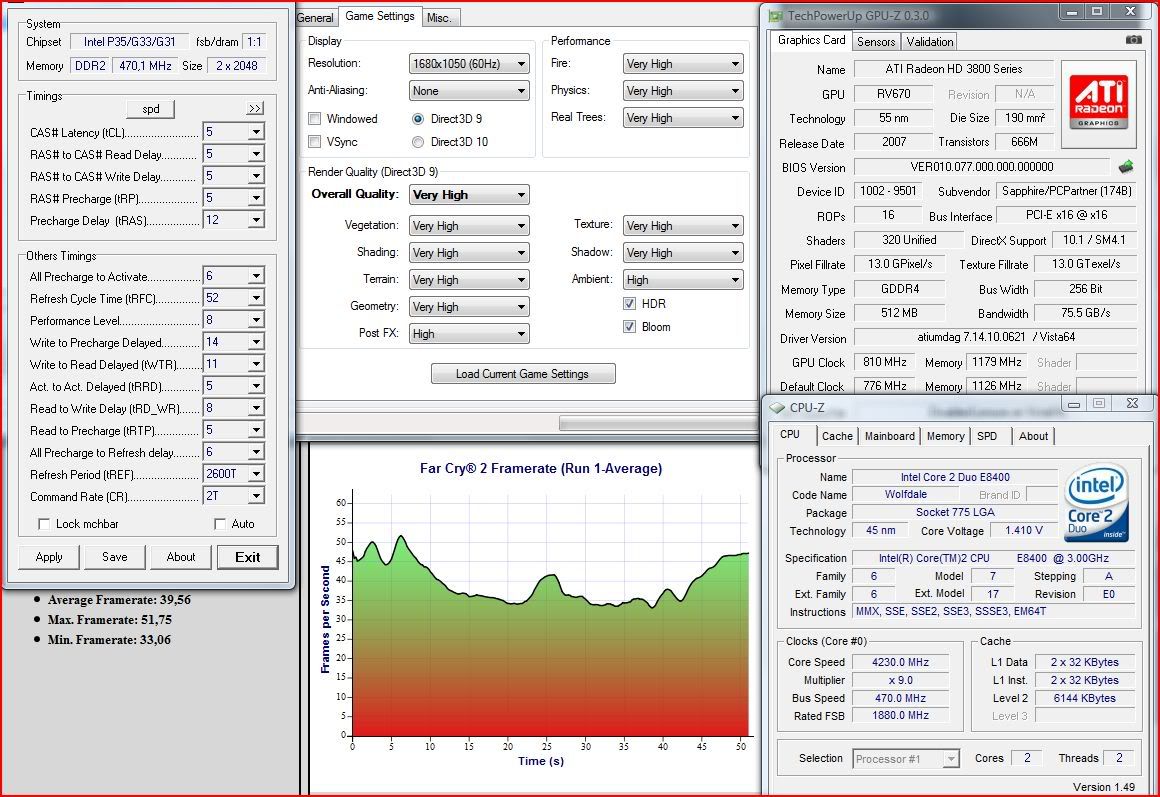Click the Intel Core 2 Duo logo
The height and width of the screenshot is (797, 1160).
[x=1097, y=503]
